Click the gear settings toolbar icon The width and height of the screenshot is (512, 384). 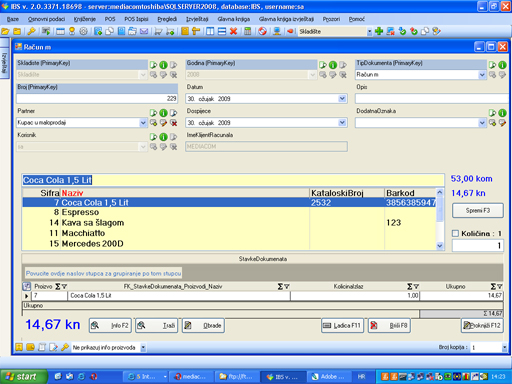83,32
